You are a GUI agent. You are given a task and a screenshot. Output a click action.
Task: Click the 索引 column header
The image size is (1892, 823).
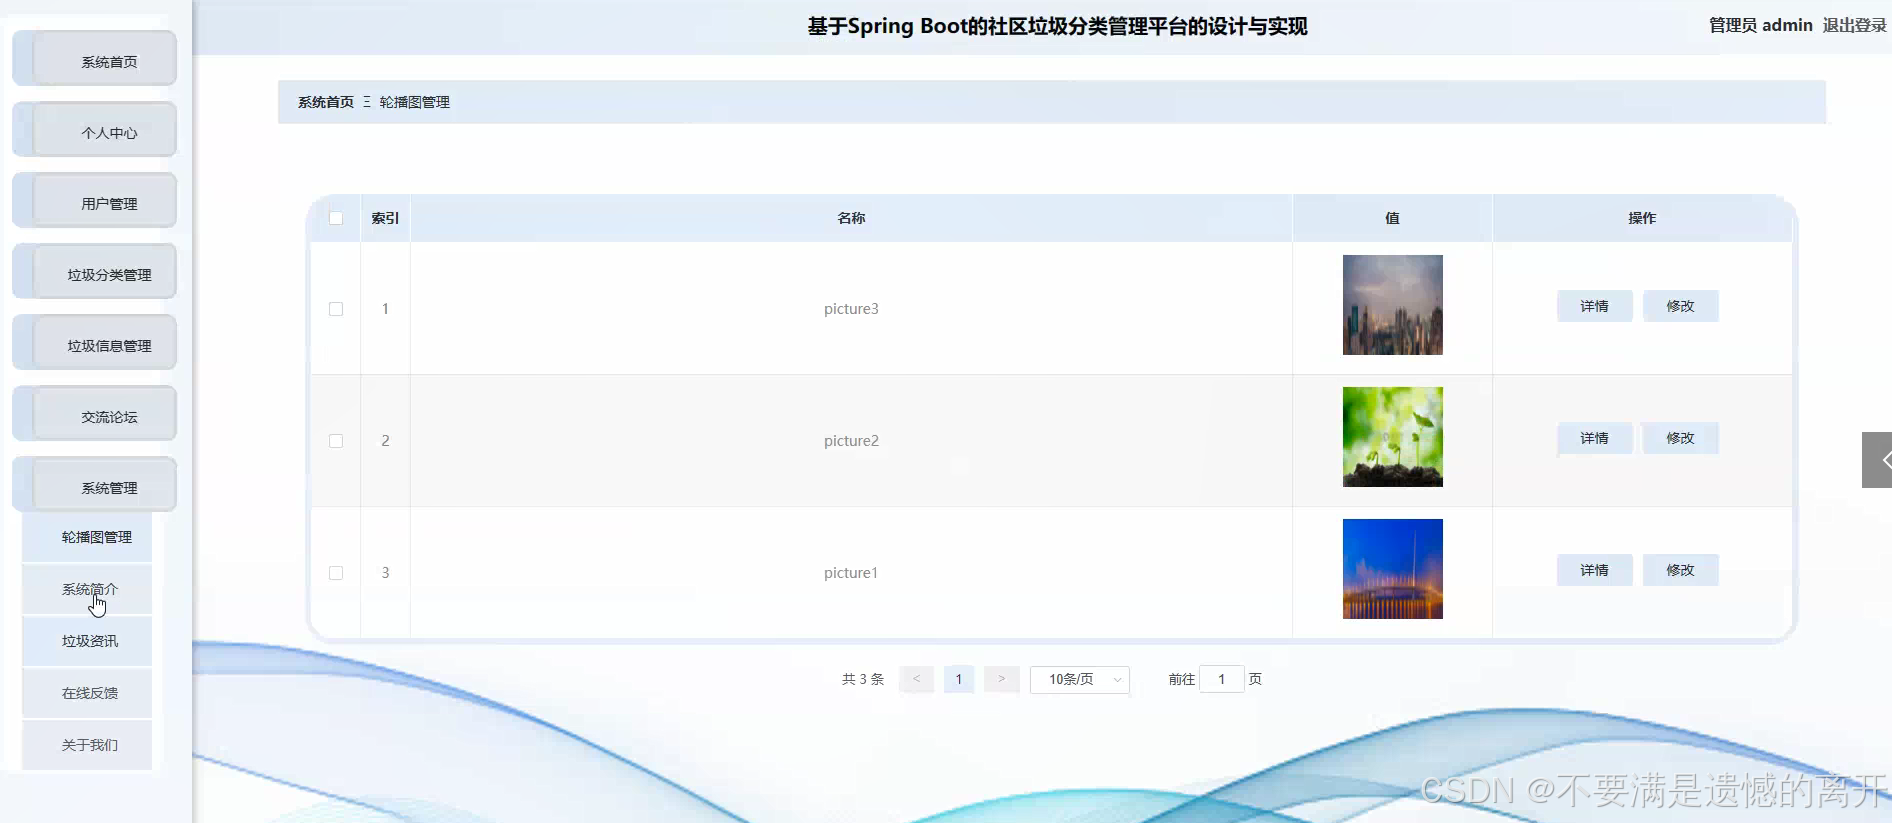pyautogui.click(x=385, y=218)
